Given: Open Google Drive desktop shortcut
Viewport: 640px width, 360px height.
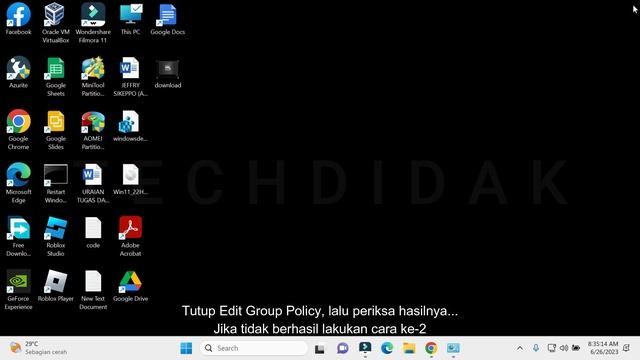Looking at the screenshot, I should coord(131,286).
